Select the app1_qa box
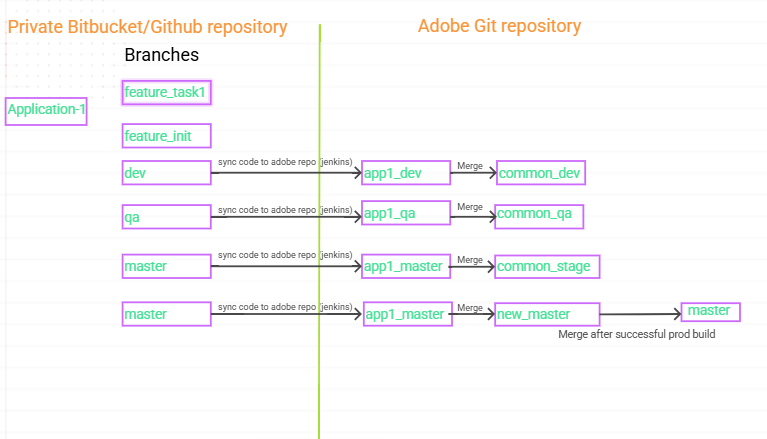The height and width of the screenshot is (439, 767). pyautogui.click(x=406, y=213)
